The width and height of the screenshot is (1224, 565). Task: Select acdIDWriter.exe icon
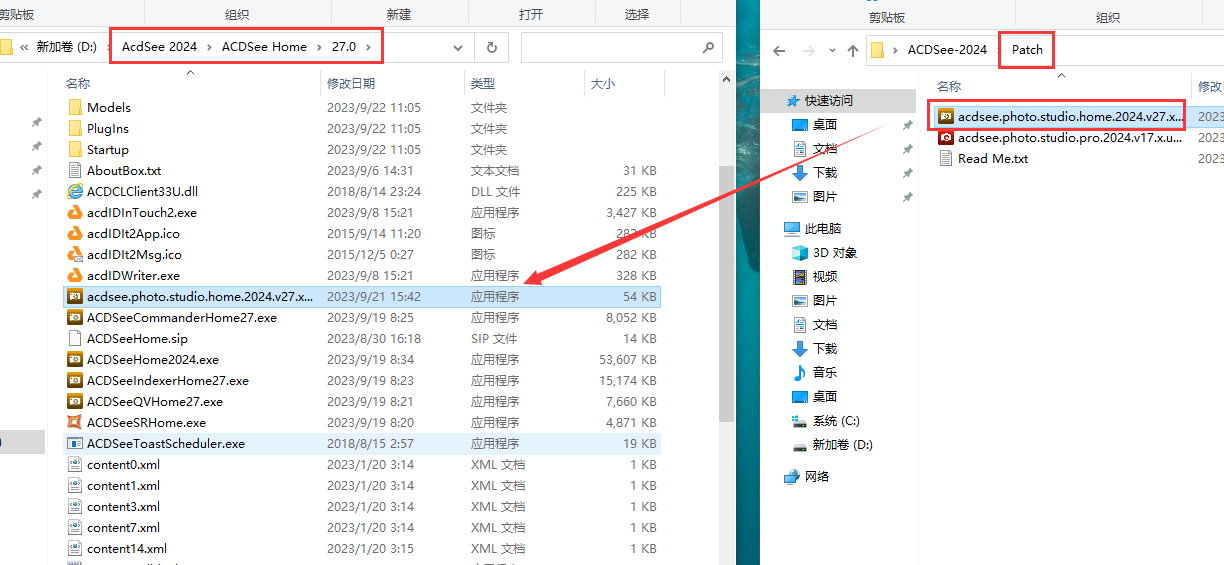point(75,275)
